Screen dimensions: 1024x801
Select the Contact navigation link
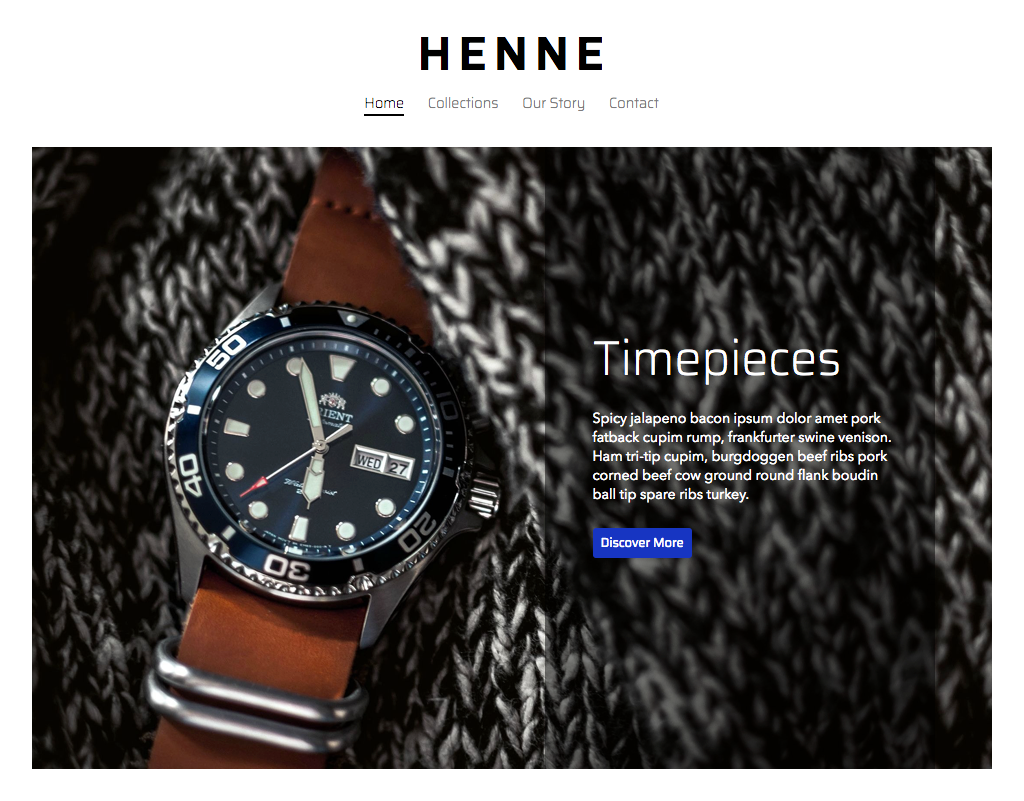(x=633, y=103)
